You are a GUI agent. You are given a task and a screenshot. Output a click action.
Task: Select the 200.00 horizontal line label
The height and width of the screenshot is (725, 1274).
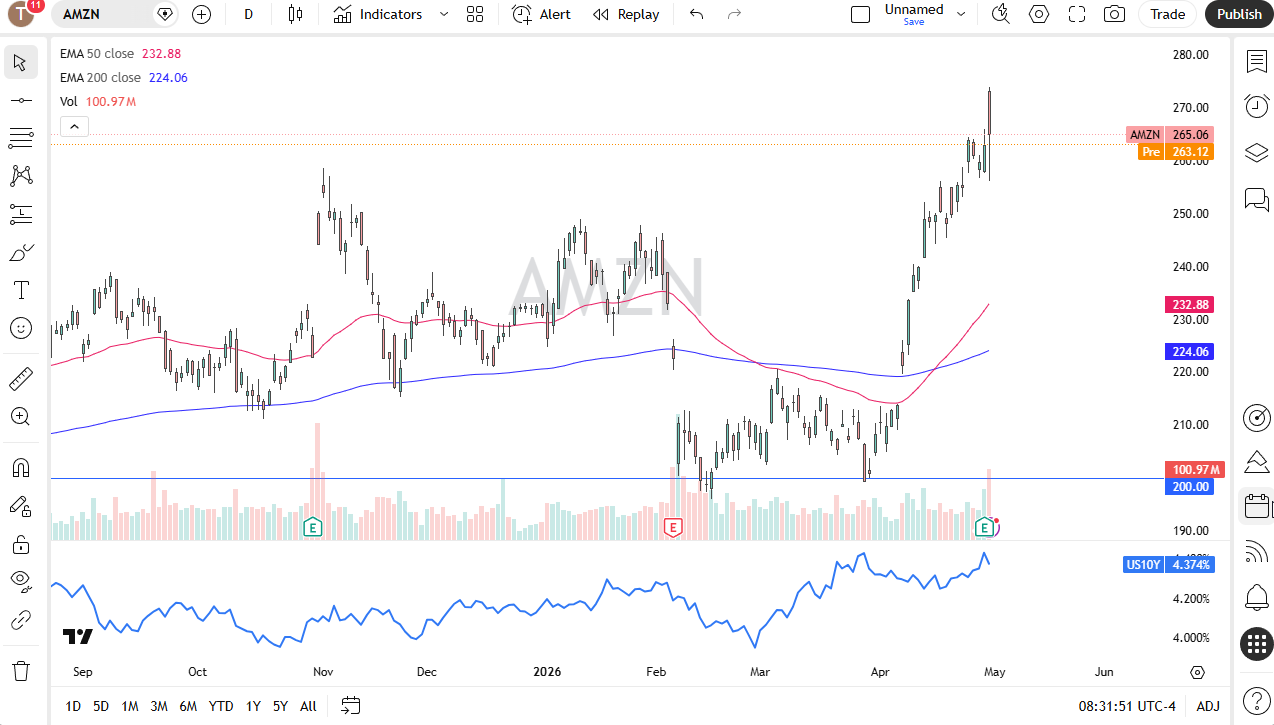(1190, 487)
